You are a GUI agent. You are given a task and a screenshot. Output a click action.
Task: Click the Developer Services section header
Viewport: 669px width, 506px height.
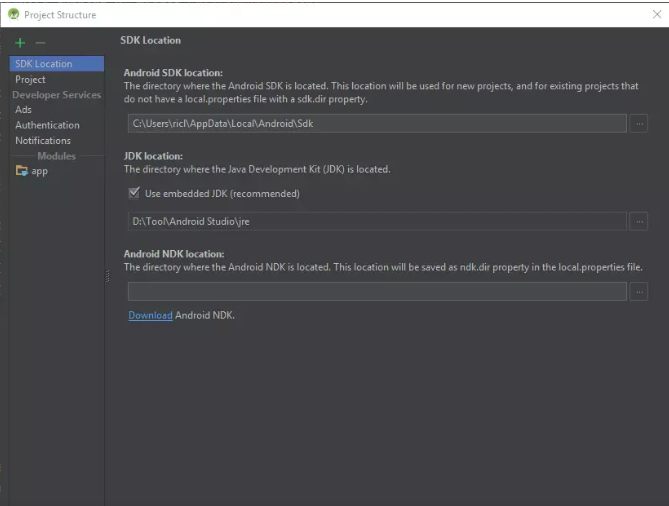coord(56,95)
